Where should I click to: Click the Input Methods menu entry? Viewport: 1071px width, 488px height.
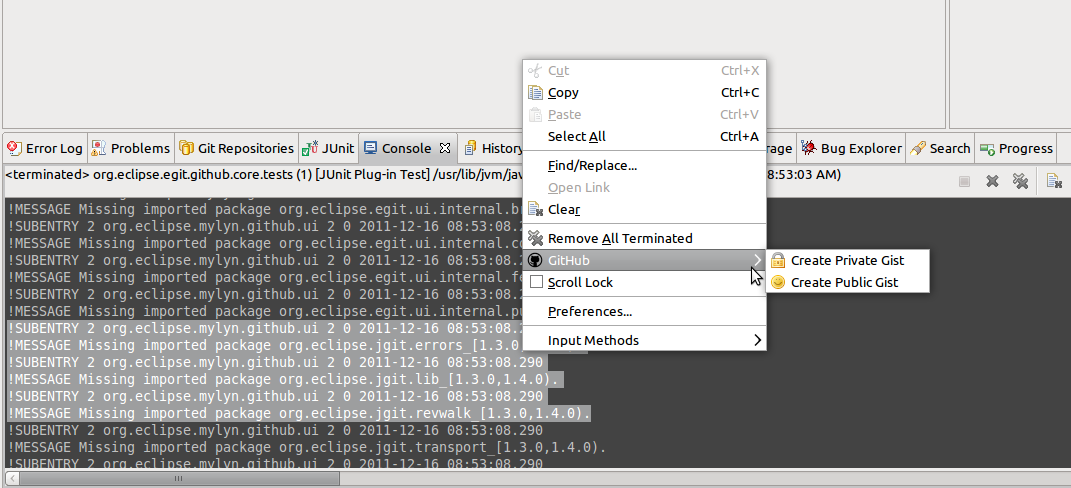[x=644, y=340]
